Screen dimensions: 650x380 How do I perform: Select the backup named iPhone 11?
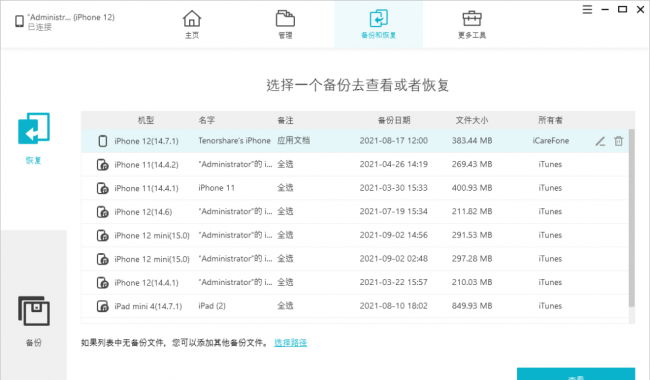[x=355, y=188]
